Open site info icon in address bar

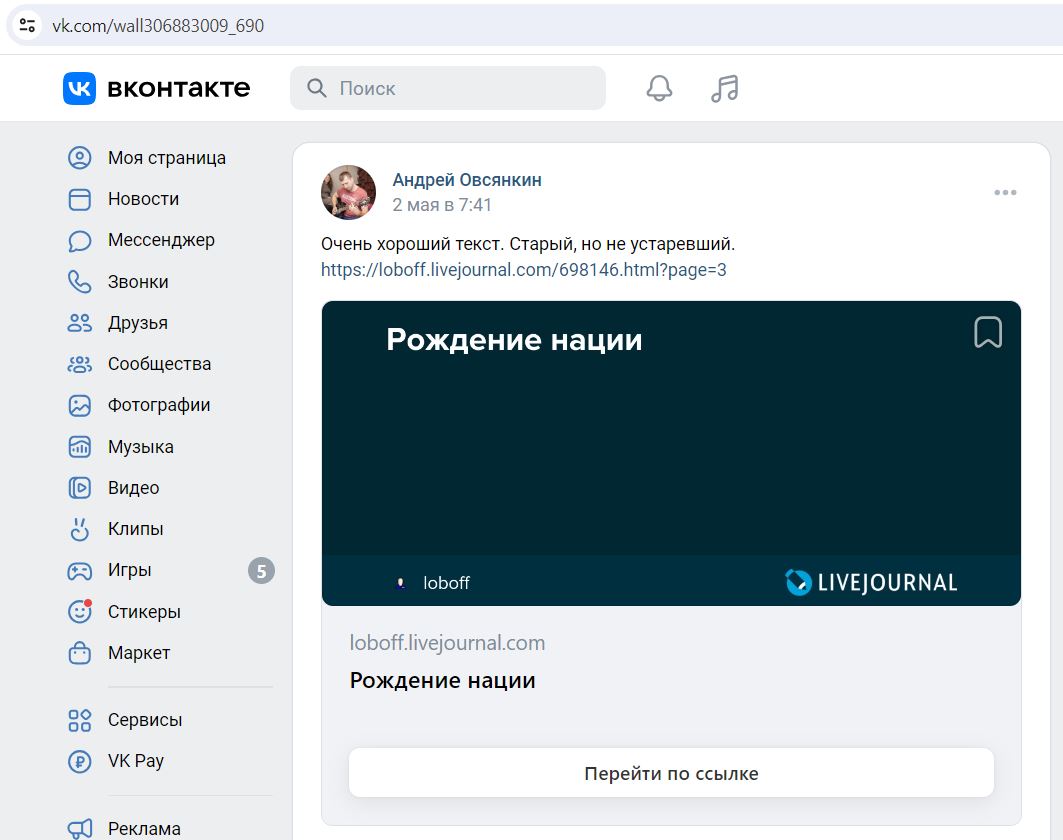pos(27,26)
